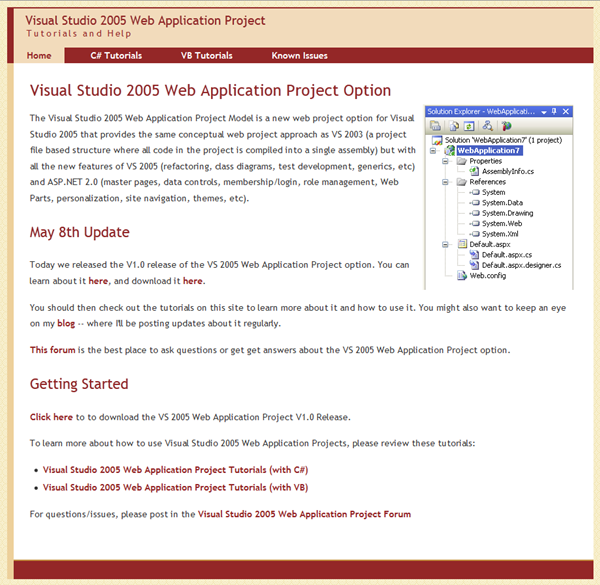The image size is (600, 585).
Task: Click the Default.aspx.designer.cs file icon
Action: point(474,265)
